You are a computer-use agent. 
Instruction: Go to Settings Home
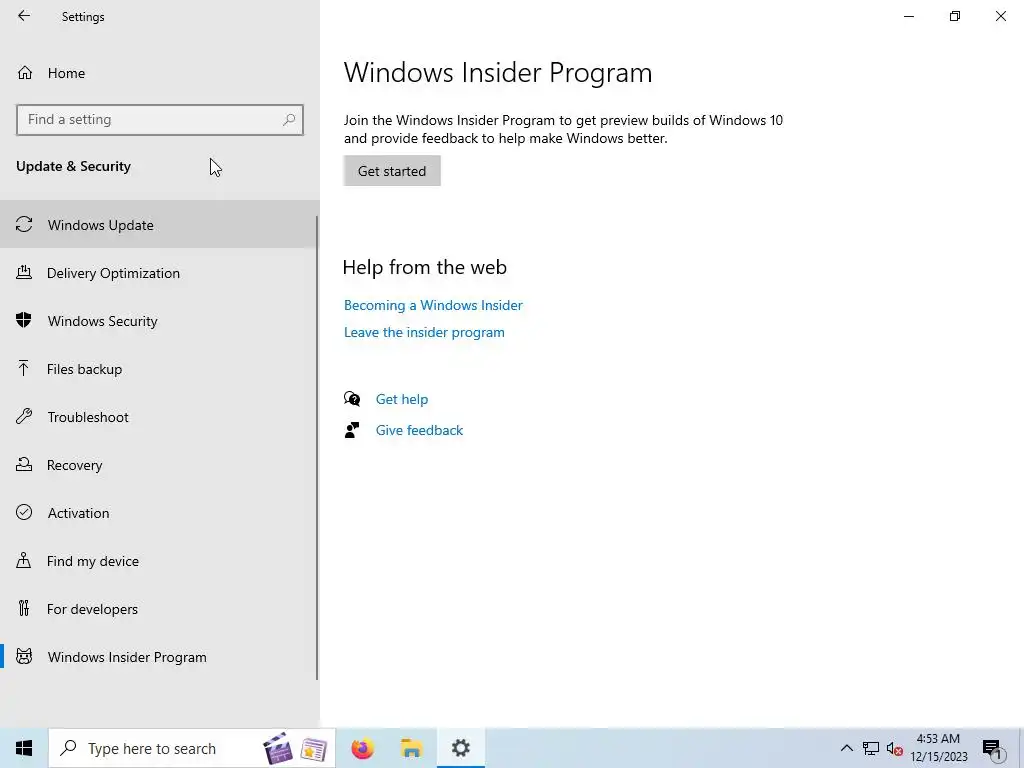tap(160, 72)
